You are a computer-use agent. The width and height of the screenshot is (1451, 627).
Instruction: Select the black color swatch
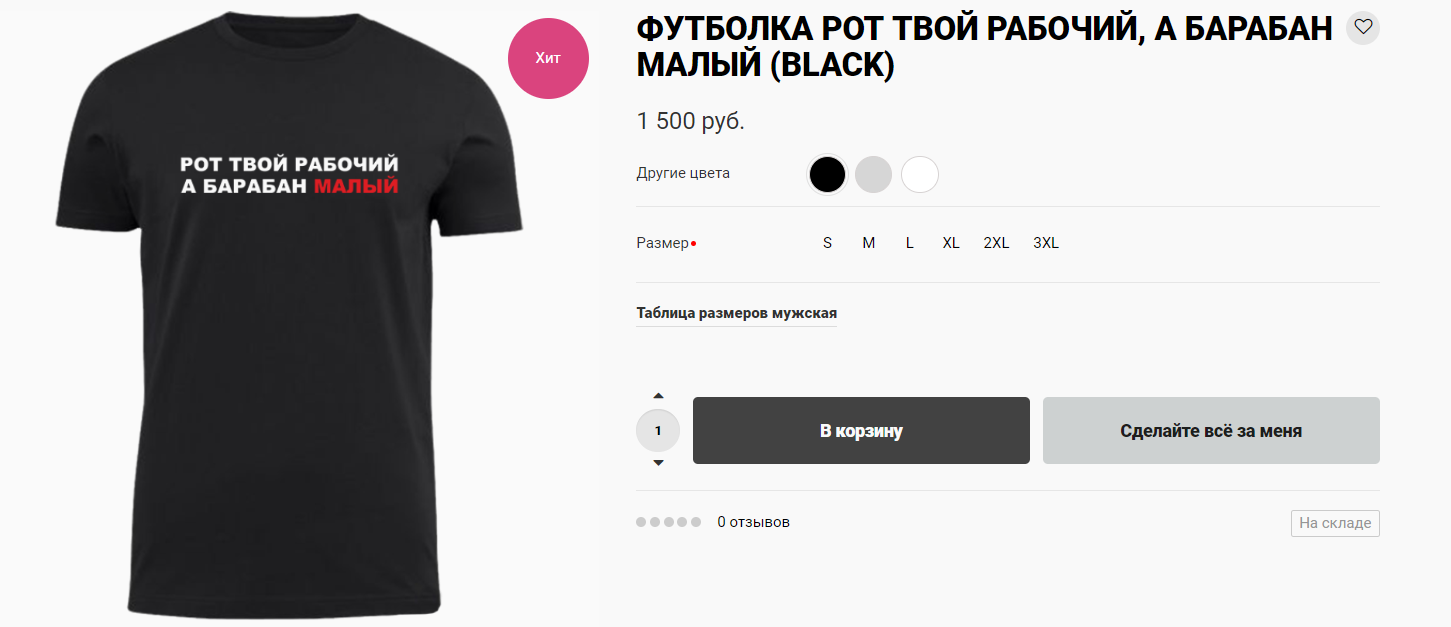pyautogui.click(x=827, y=174)
